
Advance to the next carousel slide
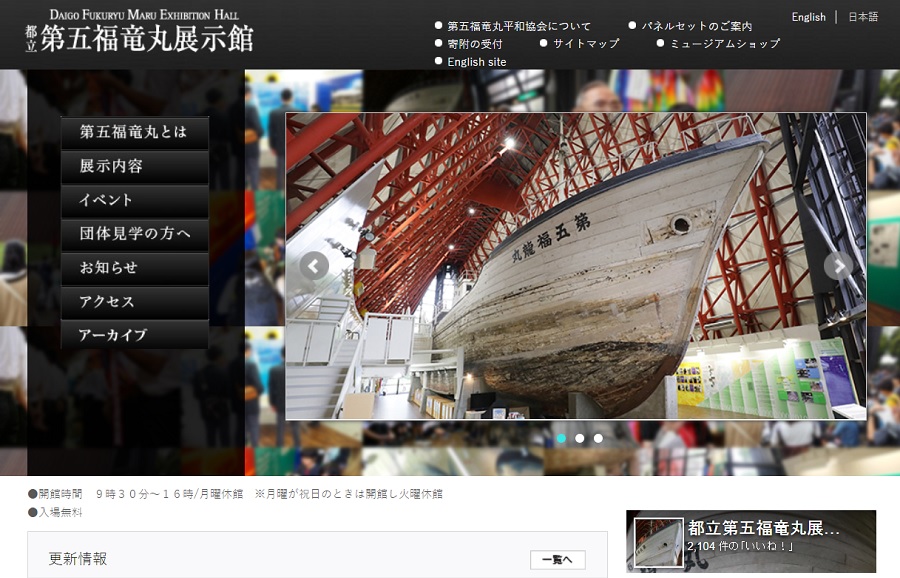838,266
